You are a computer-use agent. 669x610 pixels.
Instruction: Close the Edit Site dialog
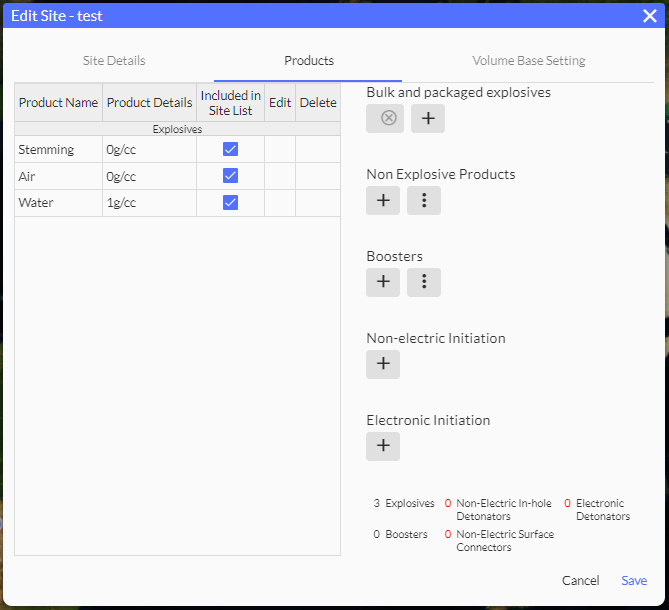649,15
